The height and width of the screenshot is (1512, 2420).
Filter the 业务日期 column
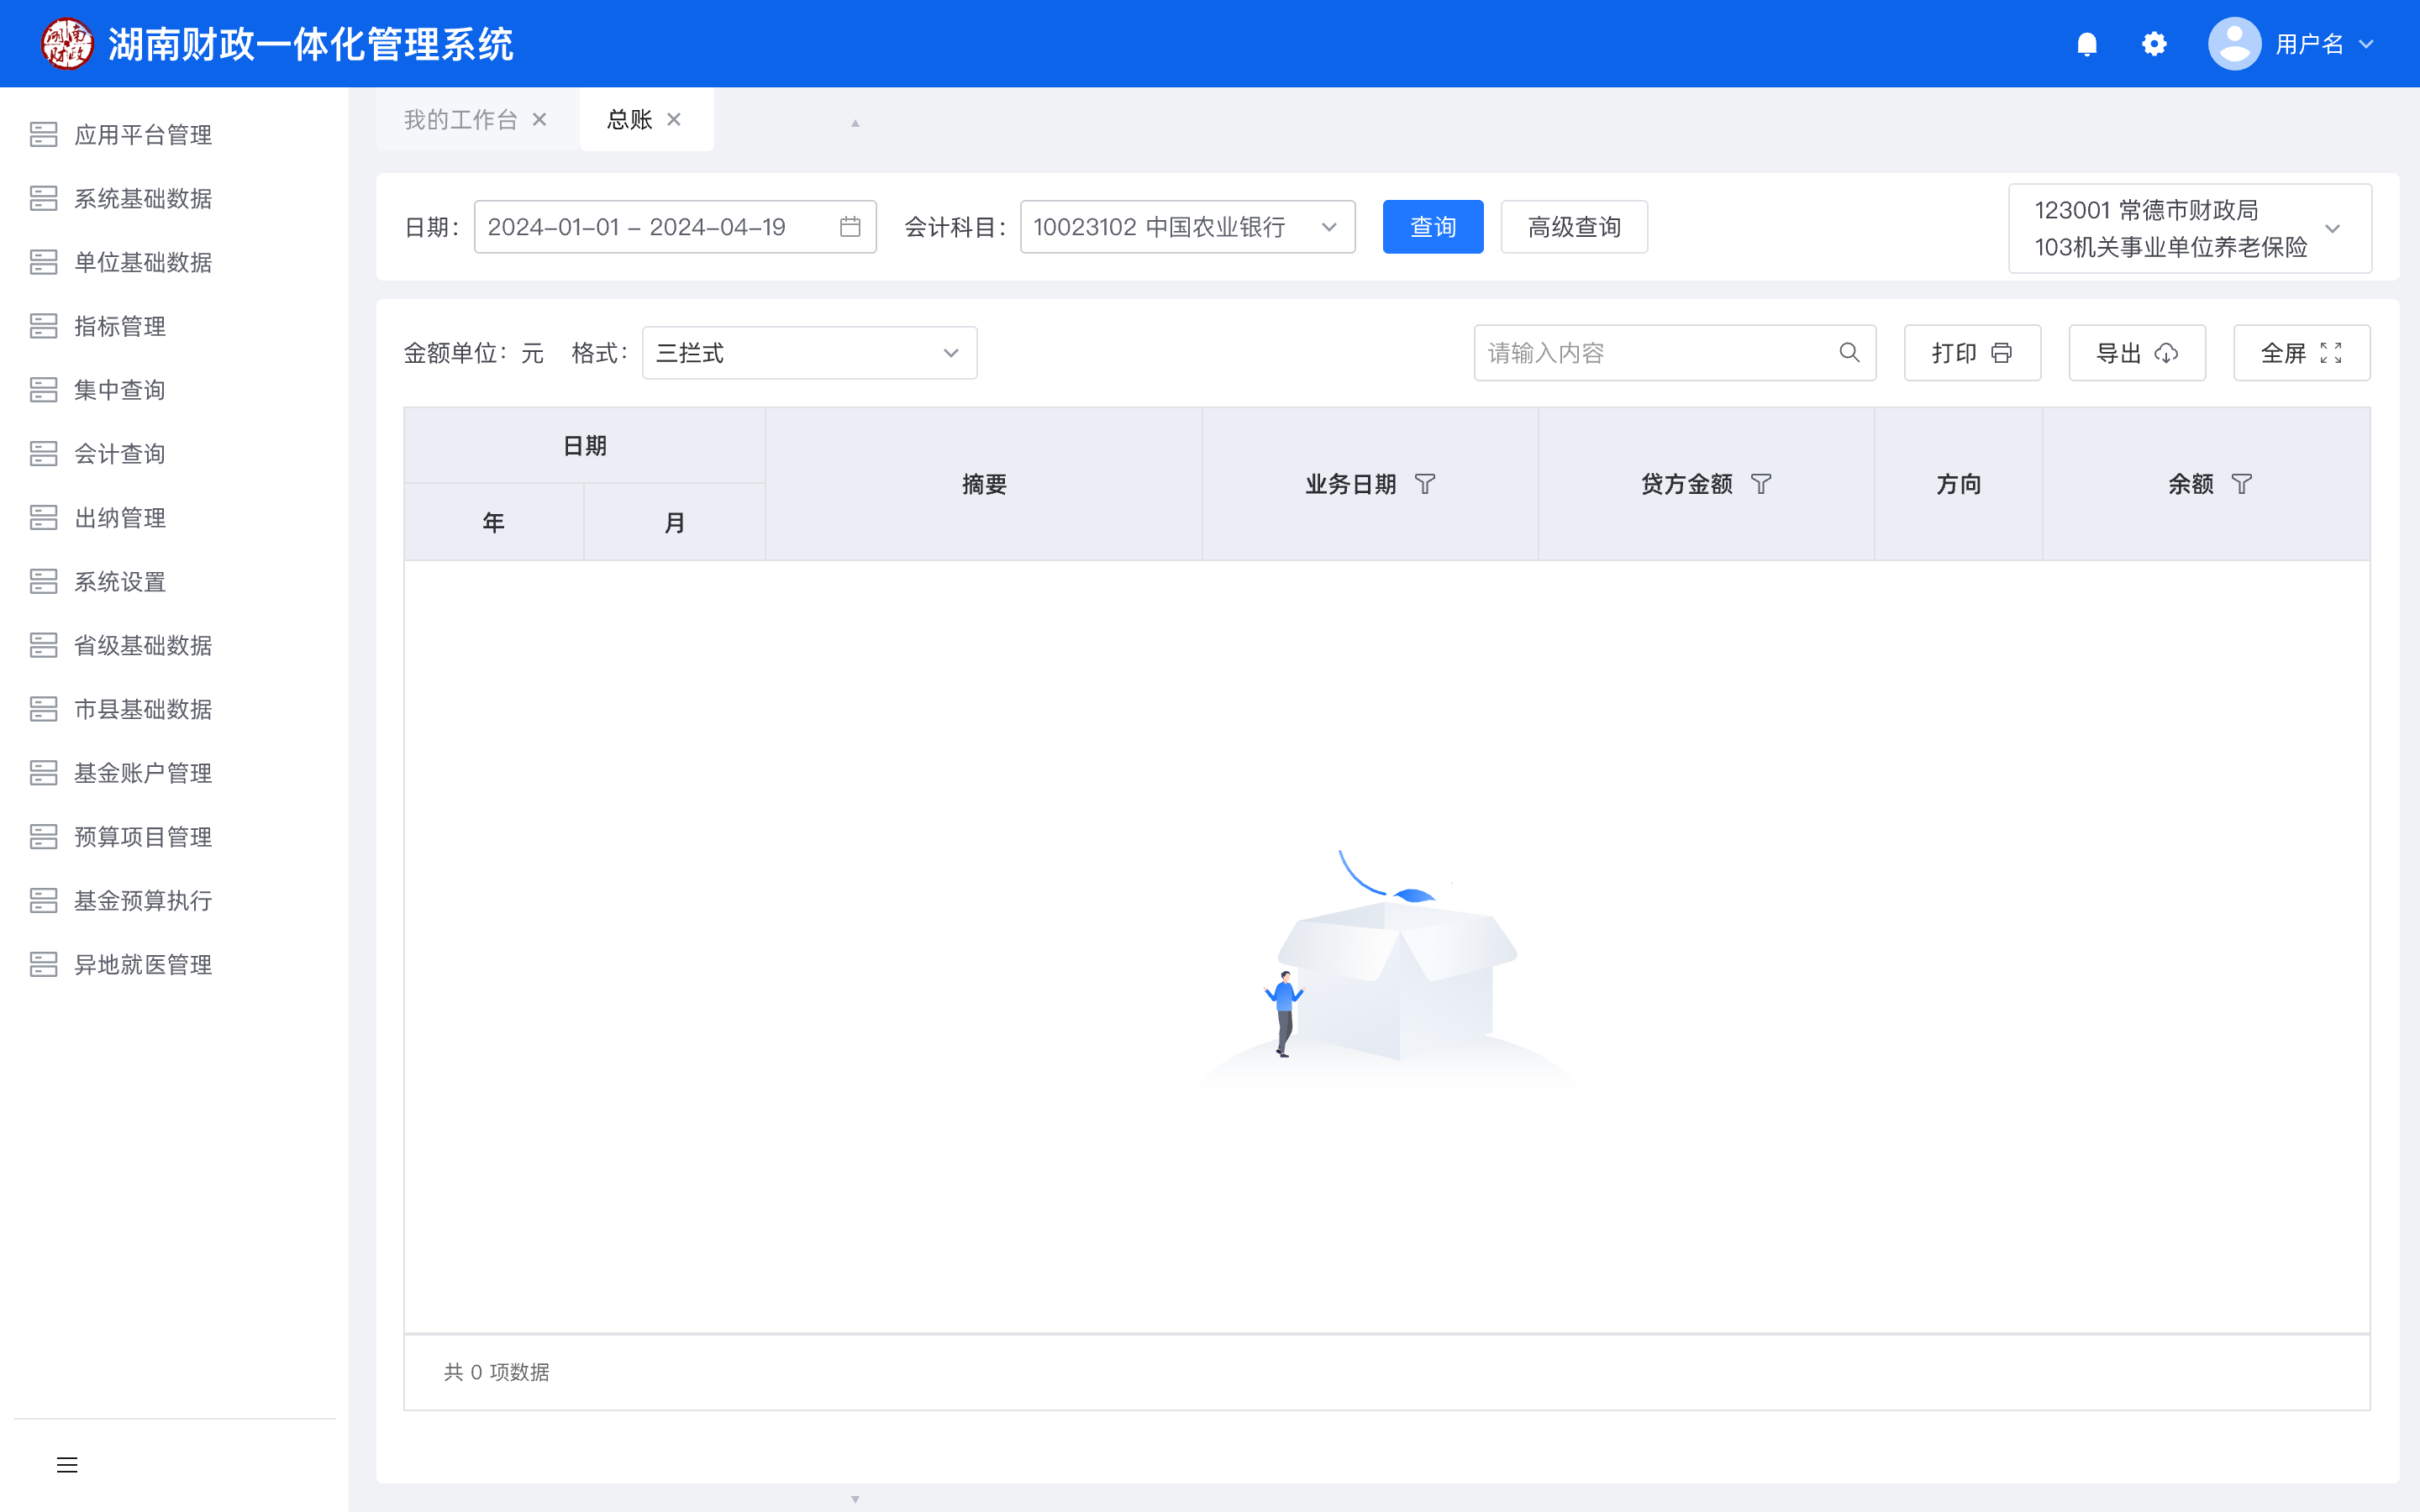(x=1425, y=484)
